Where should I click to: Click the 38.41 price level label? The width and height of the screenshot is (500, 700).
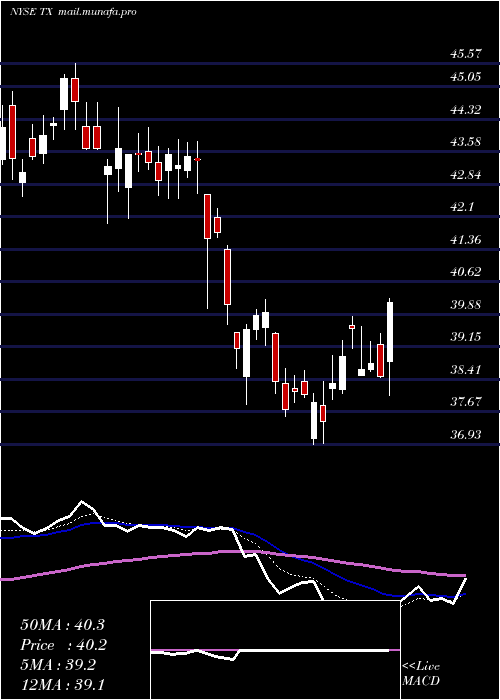(x=466, y=370)
